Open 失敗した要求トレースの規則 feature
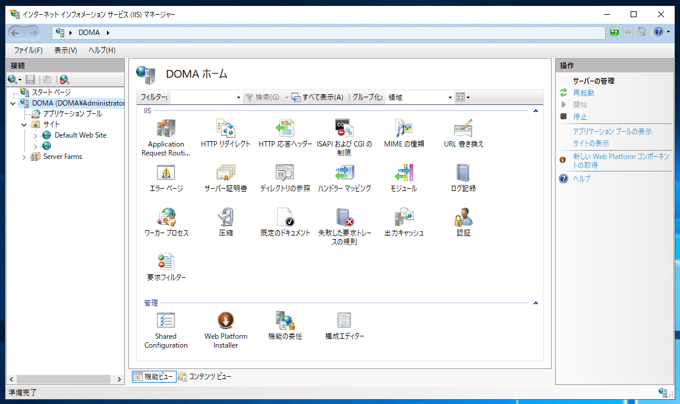The width and height of the screenshot is (680, 404). click(344, 227)
